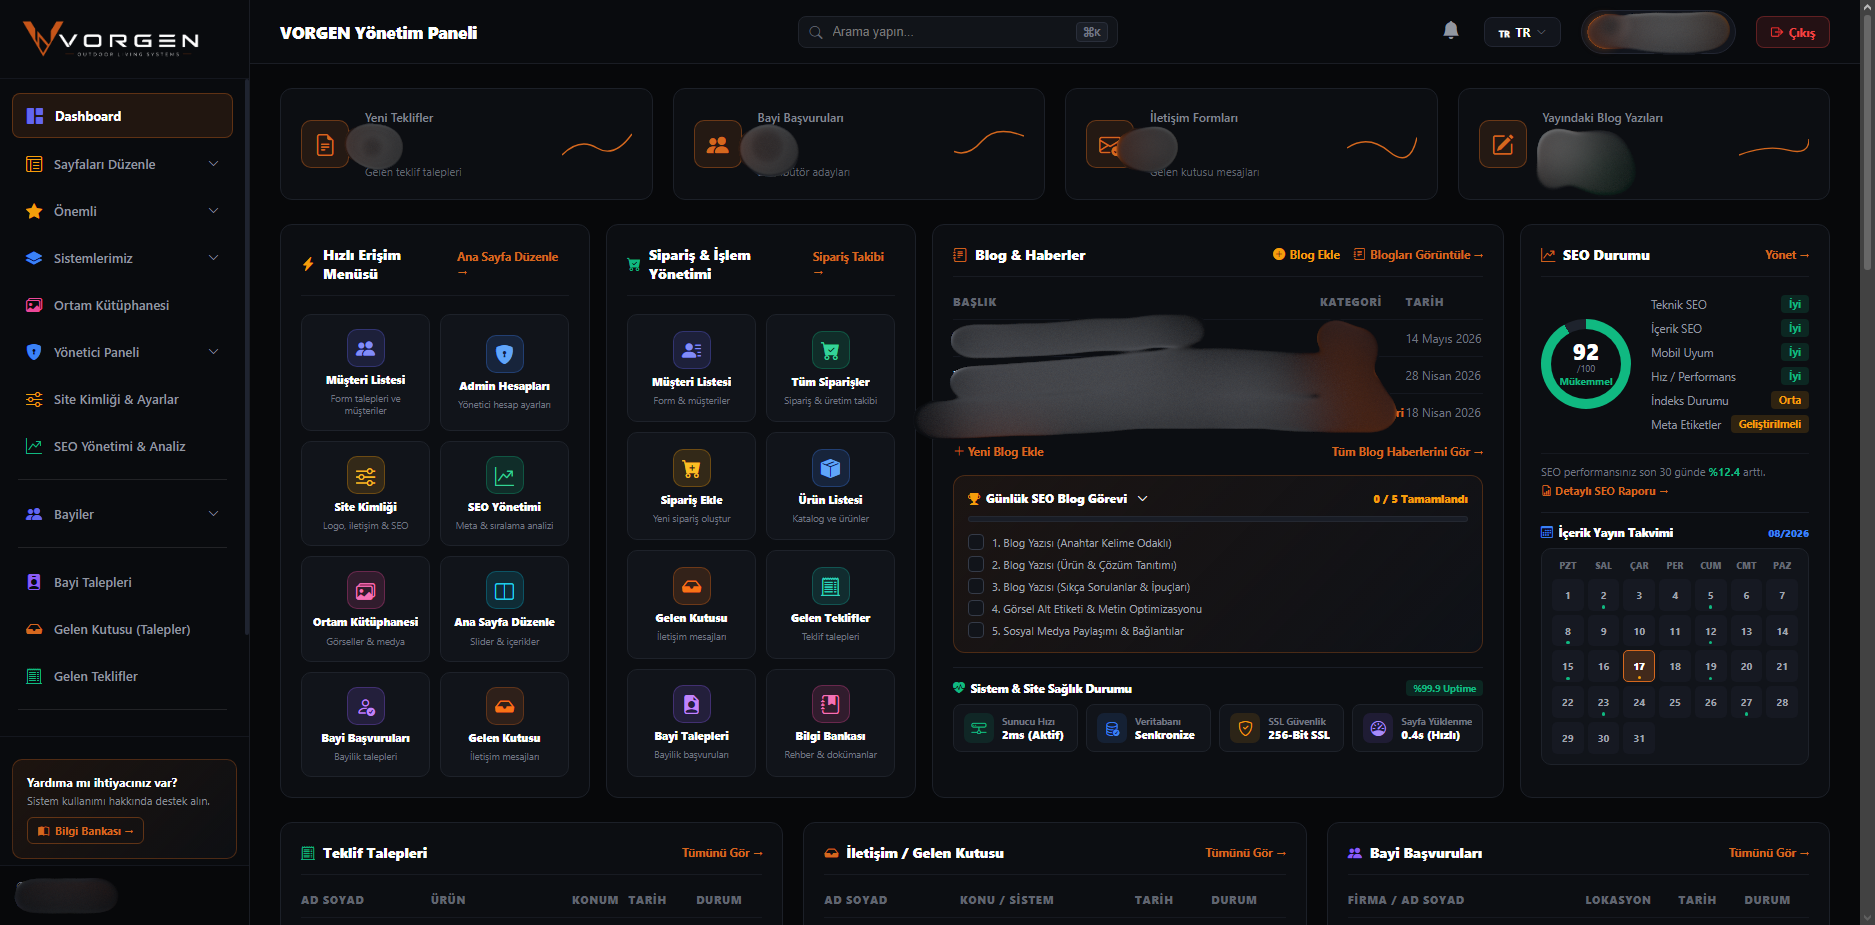Open Müşteri Listesi in Hızlı Erişim Menüsü
The height and width of the screenshot is (925, 1875).
point(365,372)
